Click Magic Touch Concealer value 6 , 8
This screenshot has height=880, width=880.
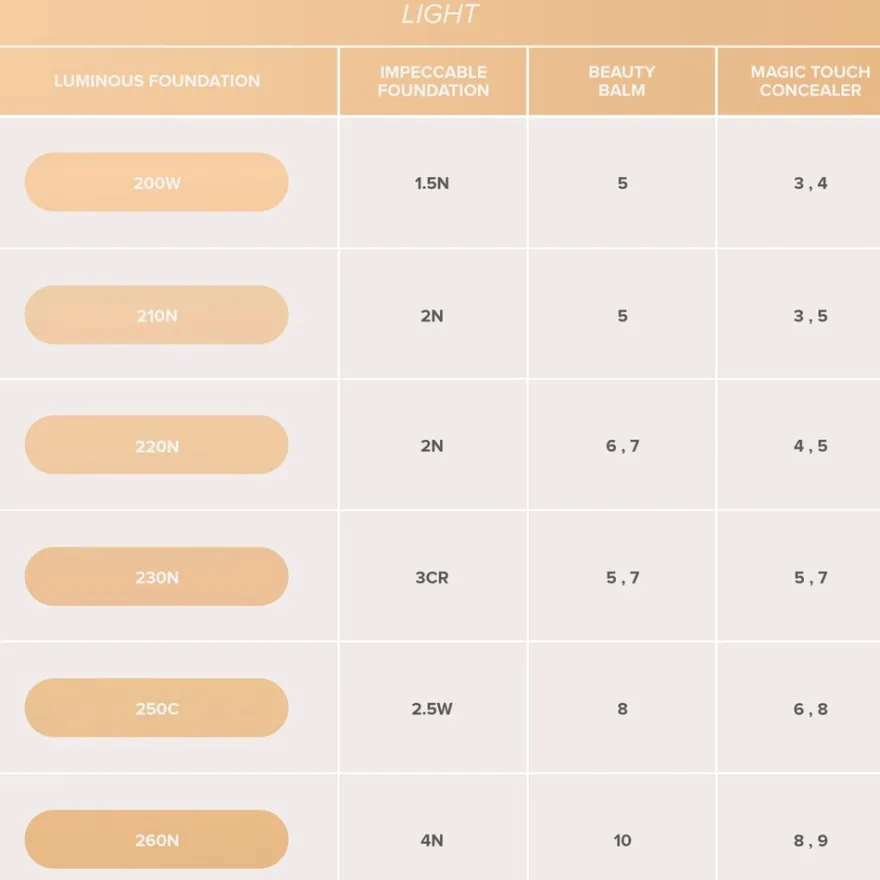click(810, 709)
